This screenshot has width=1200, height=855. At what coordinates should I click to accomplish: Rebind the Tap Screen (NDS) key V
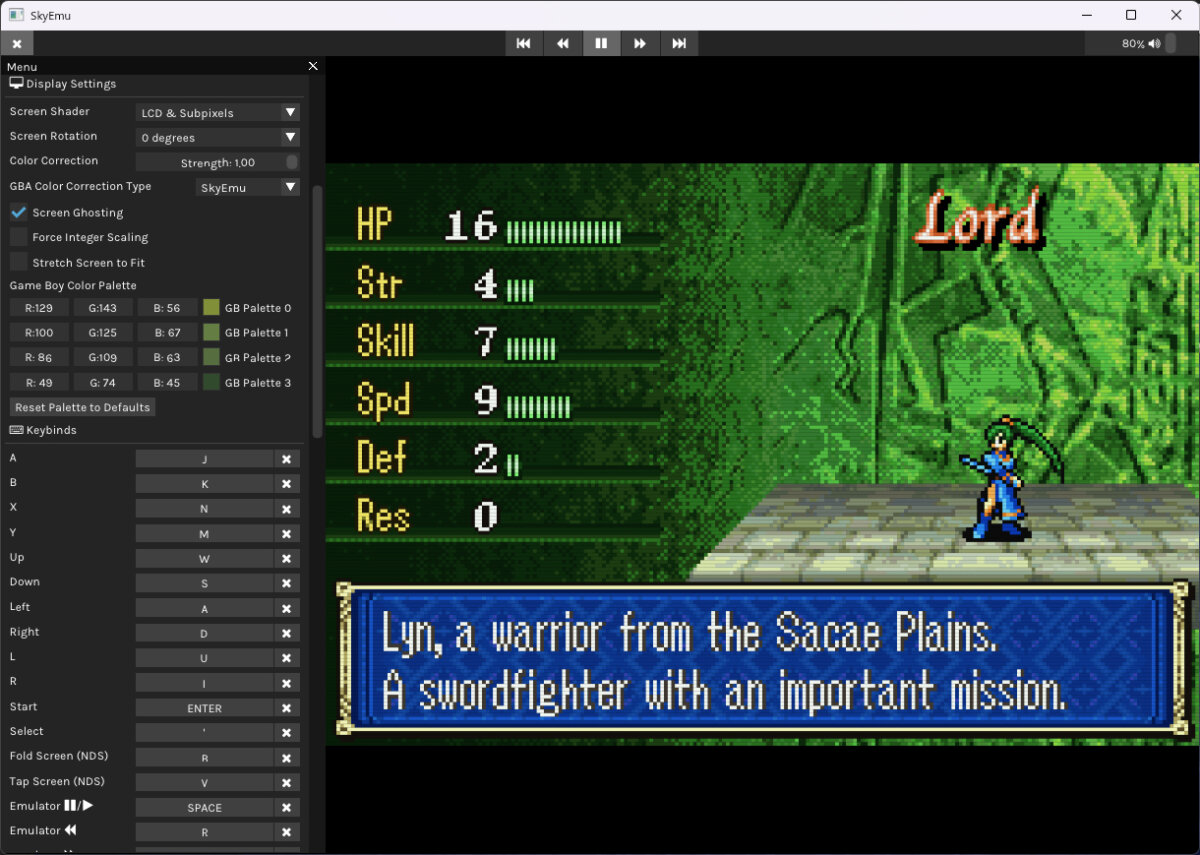204,782
